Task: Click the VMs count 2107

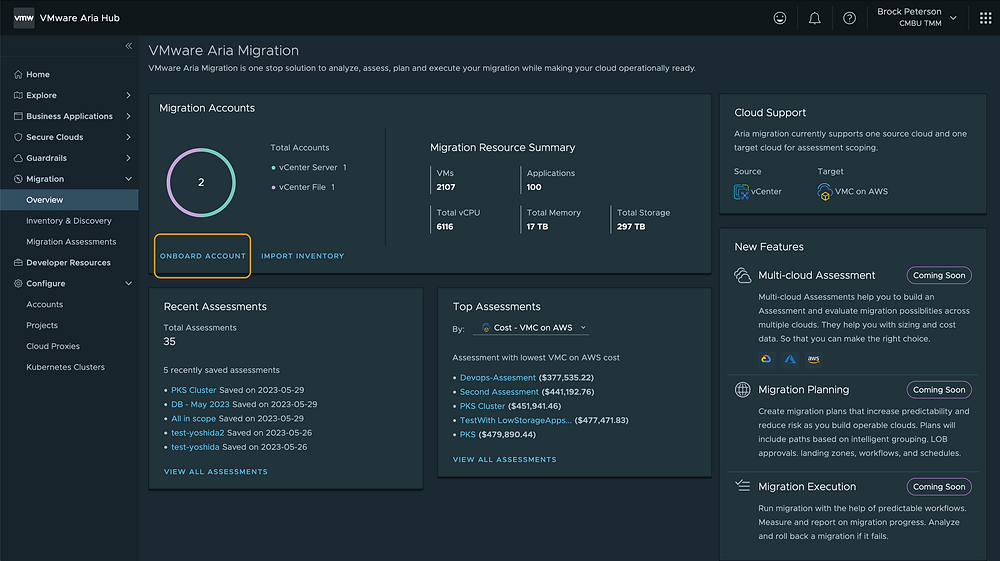Action: coord(446,187)
